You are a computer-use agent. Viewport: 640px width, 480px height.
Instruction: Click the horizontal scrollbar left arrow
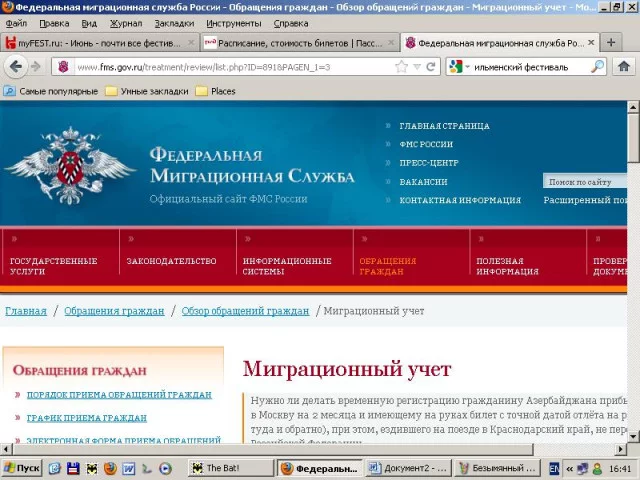(x=6, y=449)
